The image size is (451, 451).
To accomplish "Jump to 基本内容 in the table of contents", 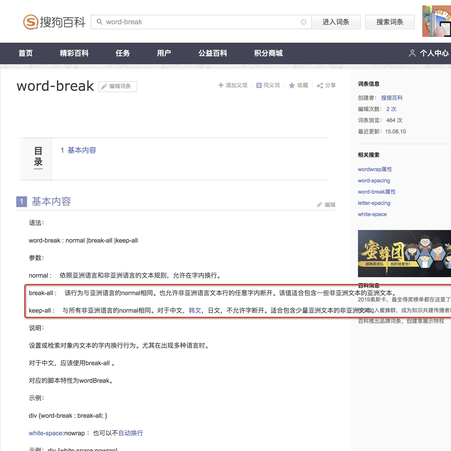I will (x=82, y=150).
